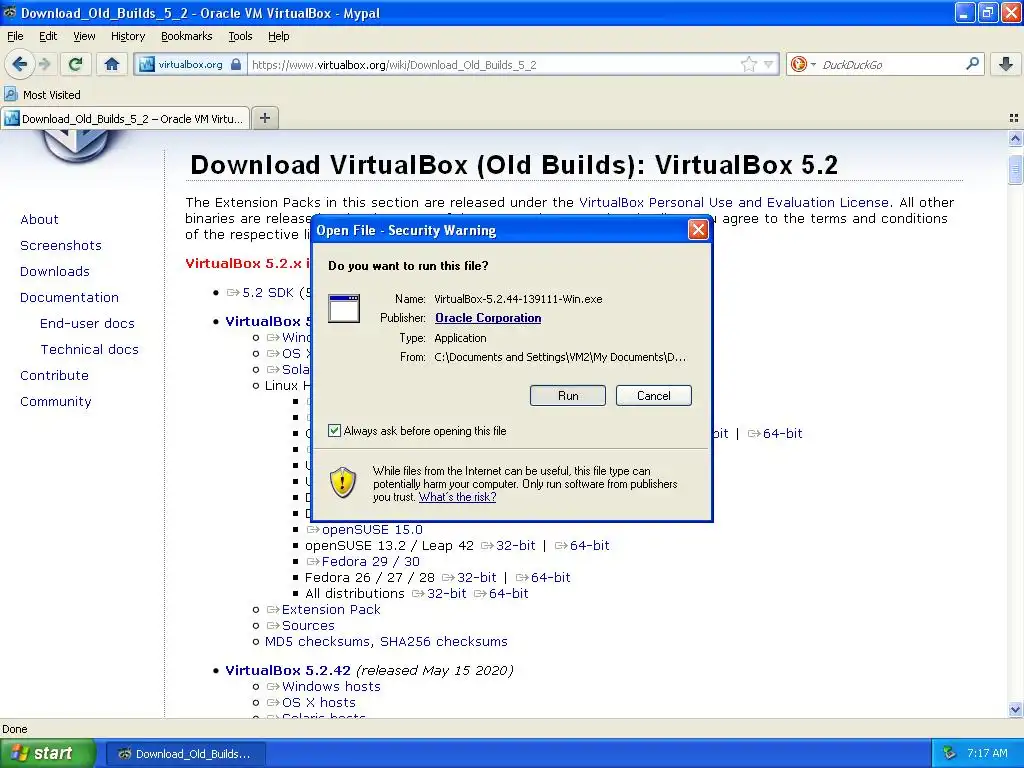
Task: Click the 7:17 AM taskbar clock
Action: coord(987,753)
